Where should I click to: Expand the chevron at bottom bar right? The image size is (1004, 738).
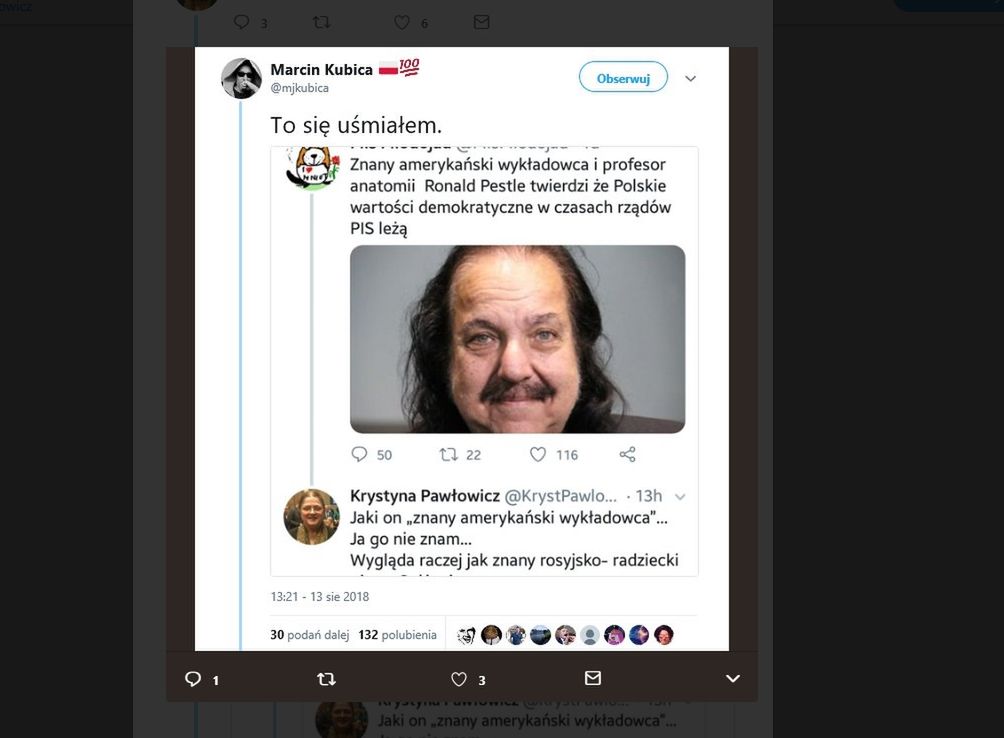(x=733, y=679)
